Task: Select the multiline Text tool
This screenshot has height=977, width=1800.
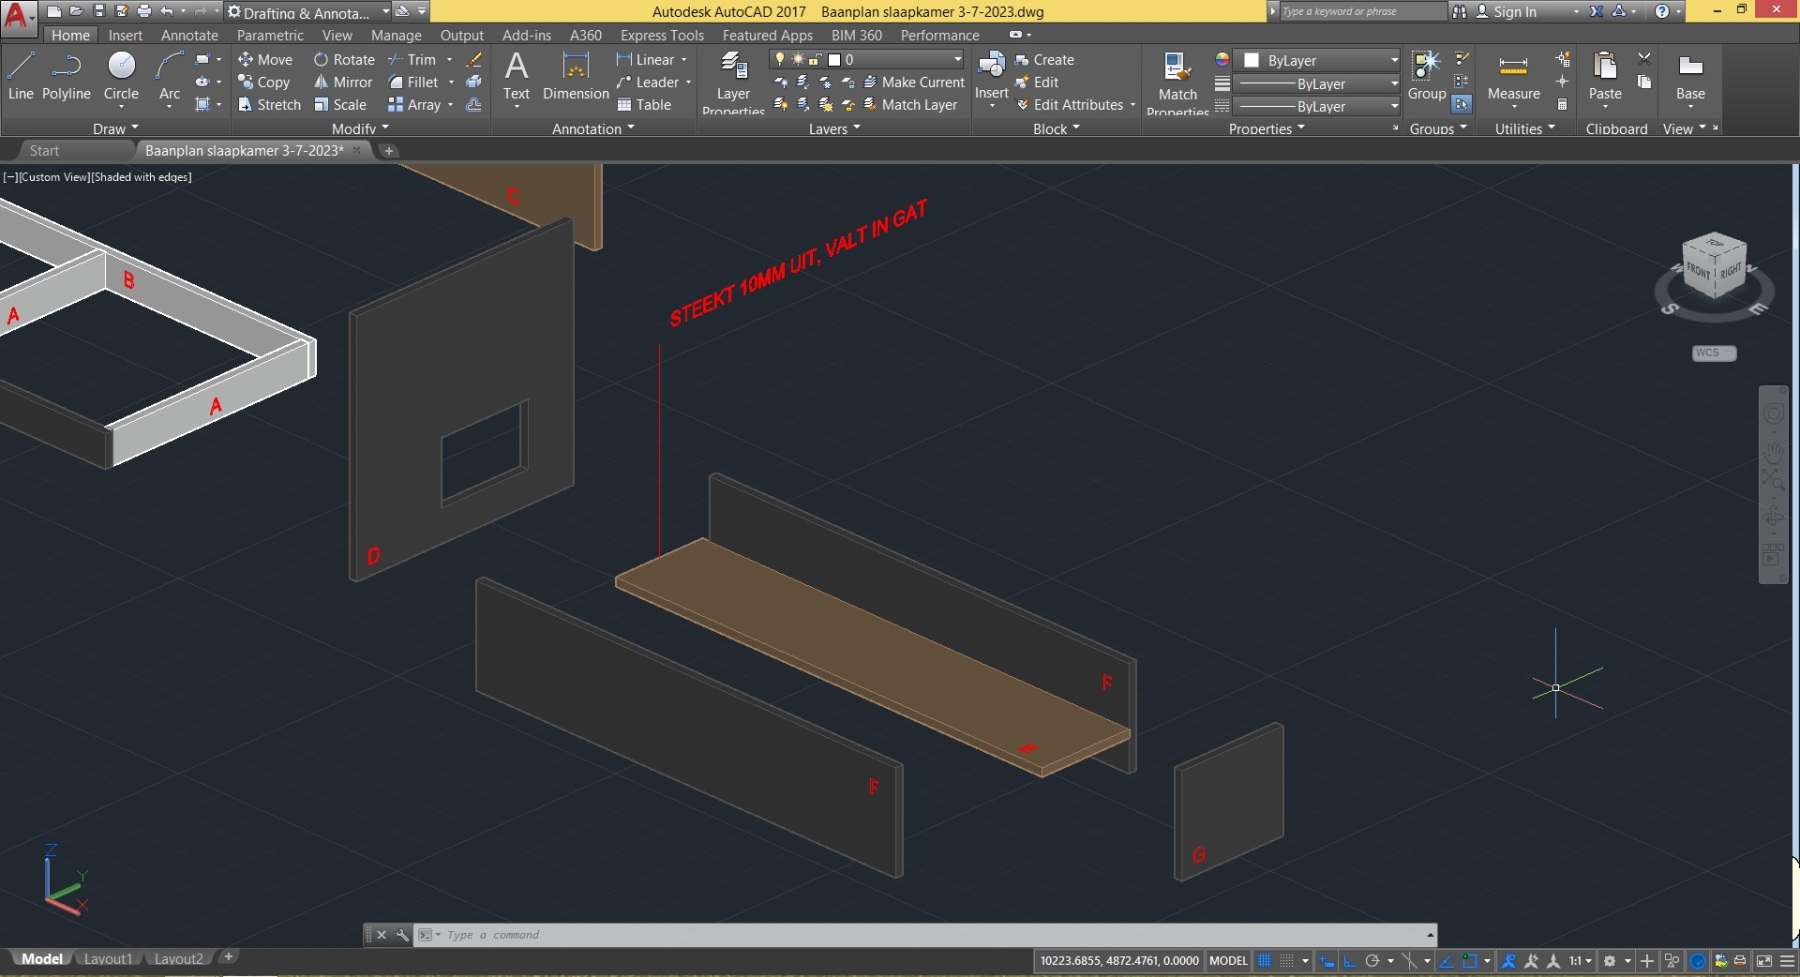Action: pos(516,76)
